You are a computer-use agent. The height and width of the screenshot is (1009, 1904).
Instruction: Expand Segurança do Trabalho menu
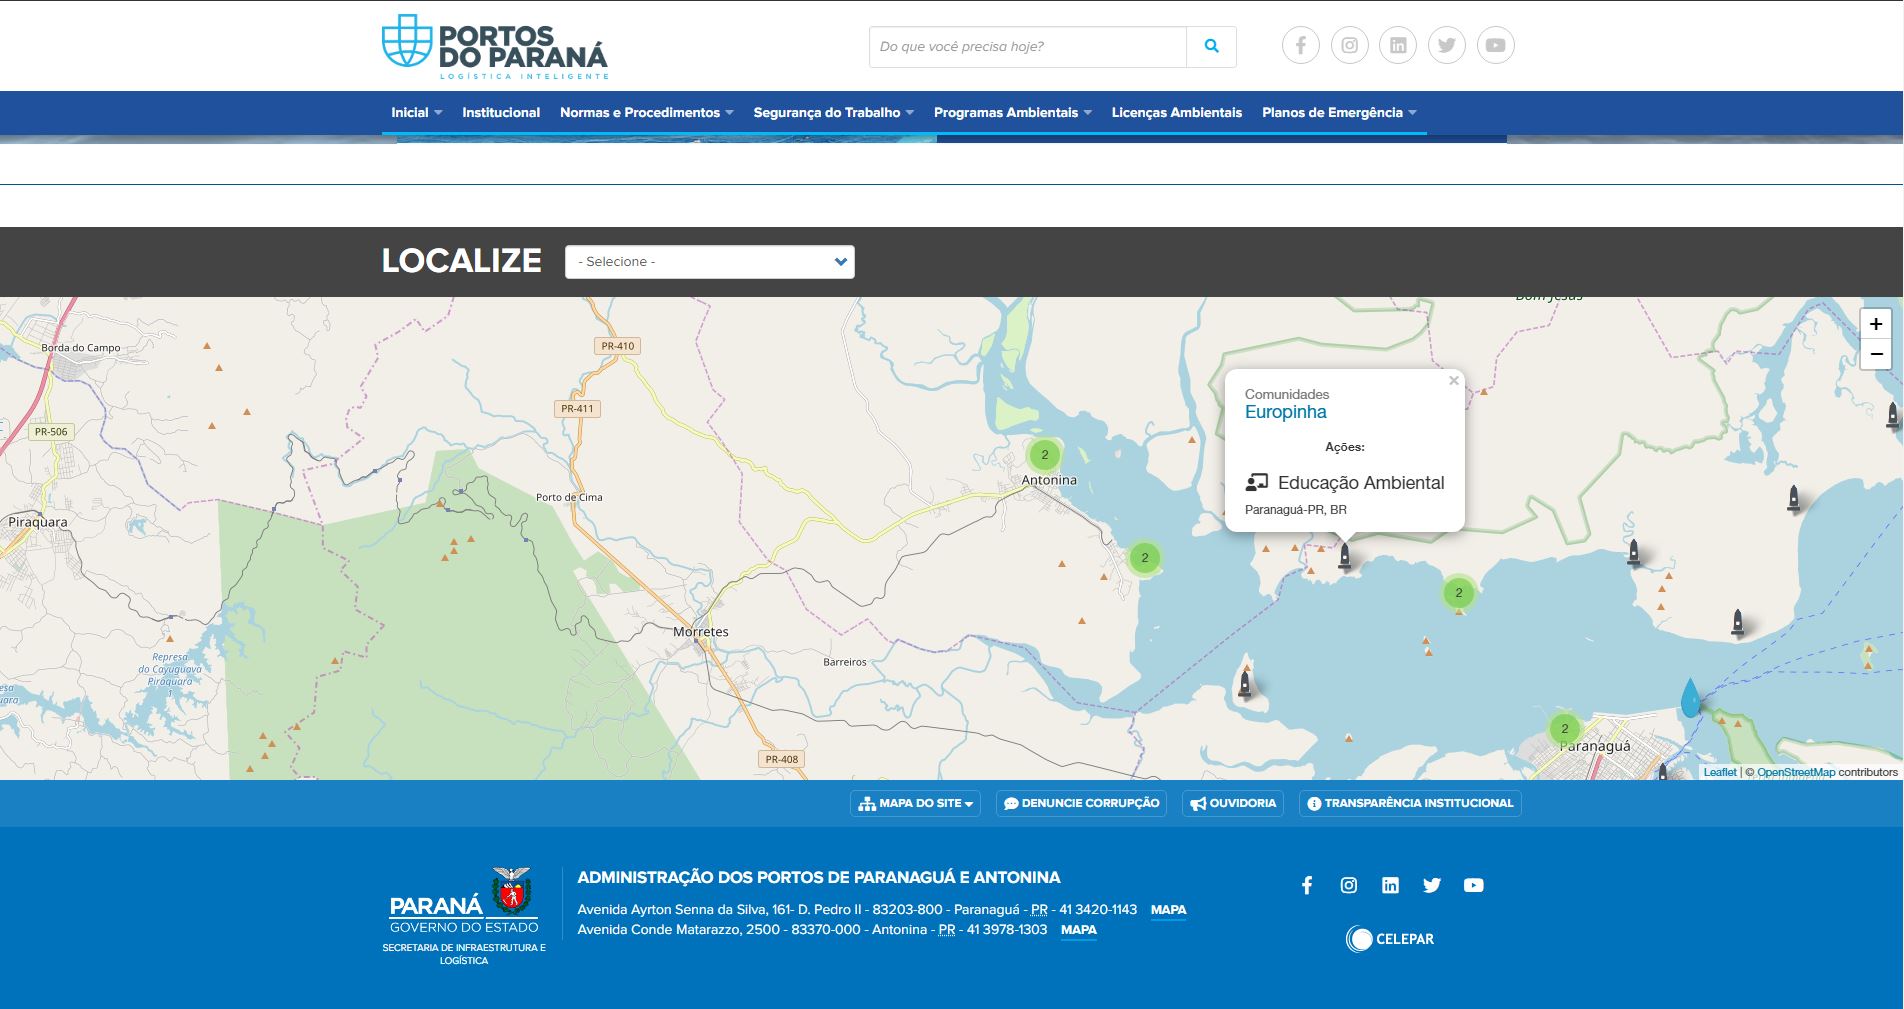[x=834, y=112]
